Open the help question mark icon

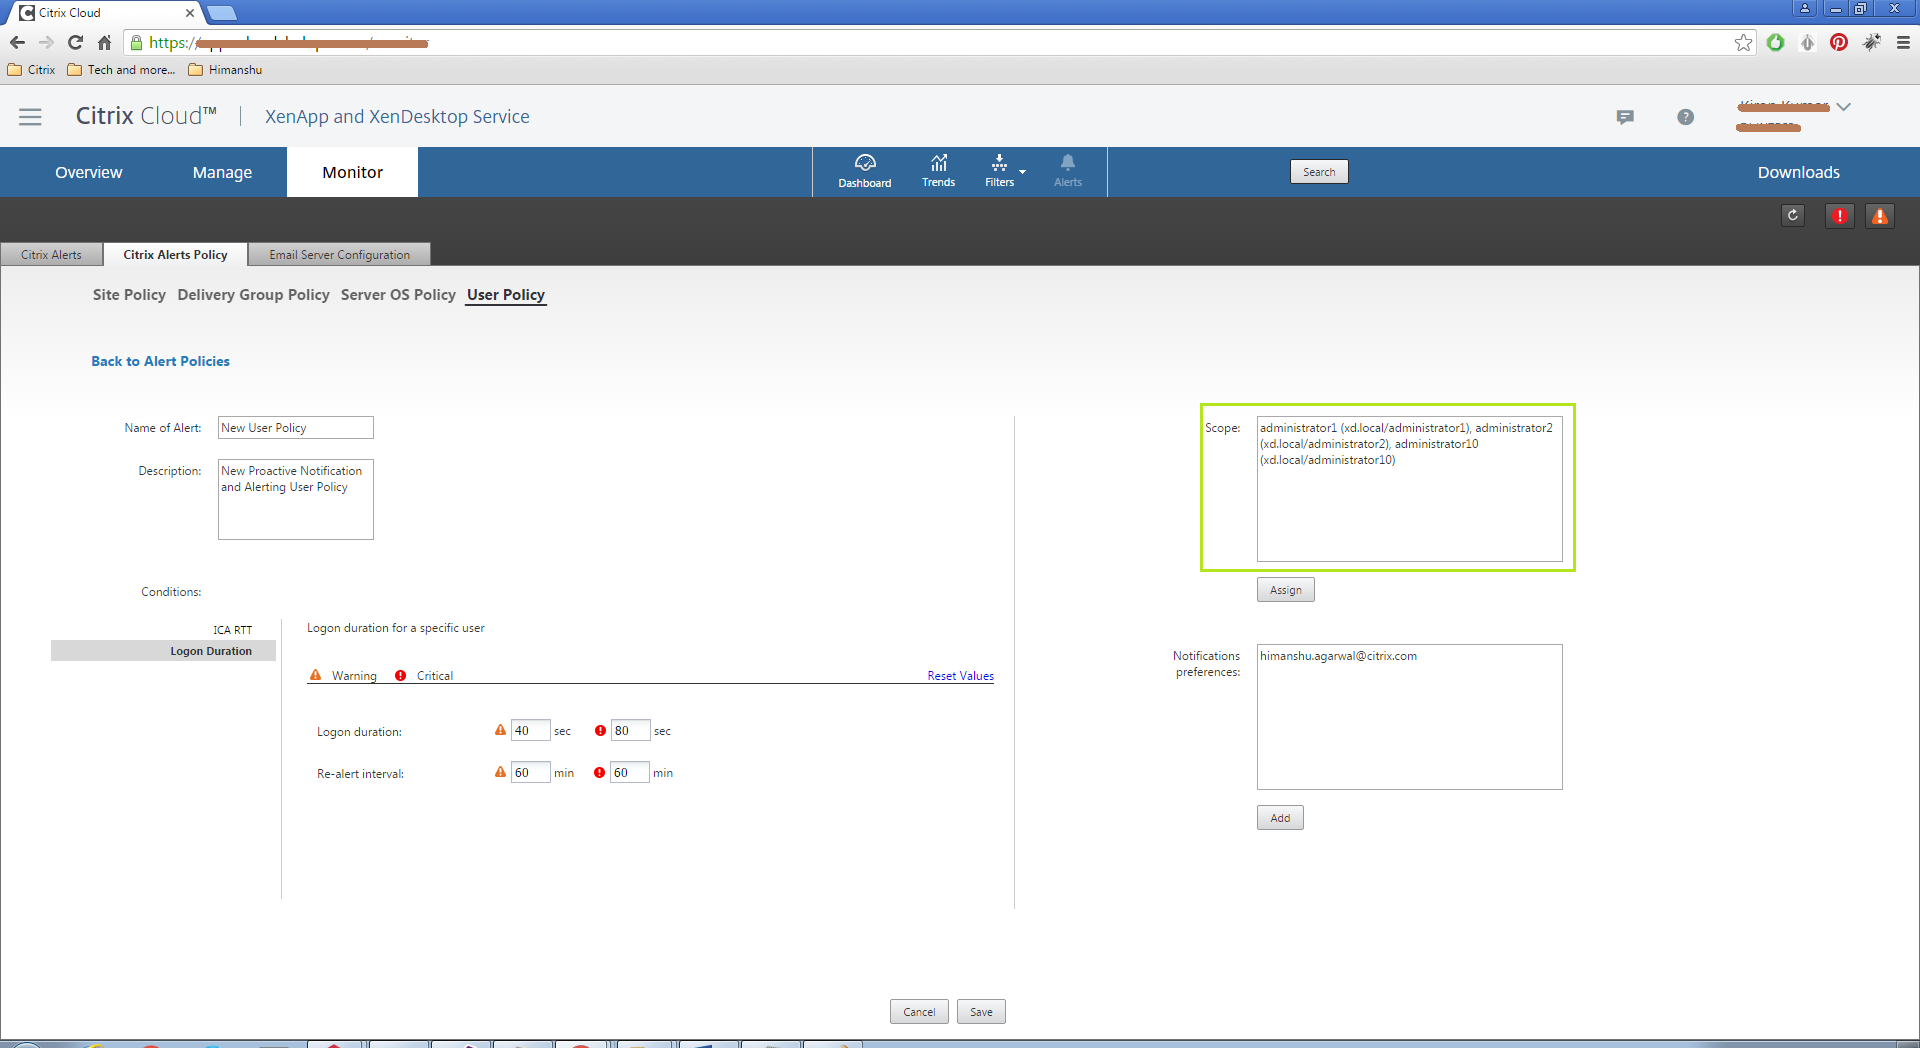click(1685, 117)
